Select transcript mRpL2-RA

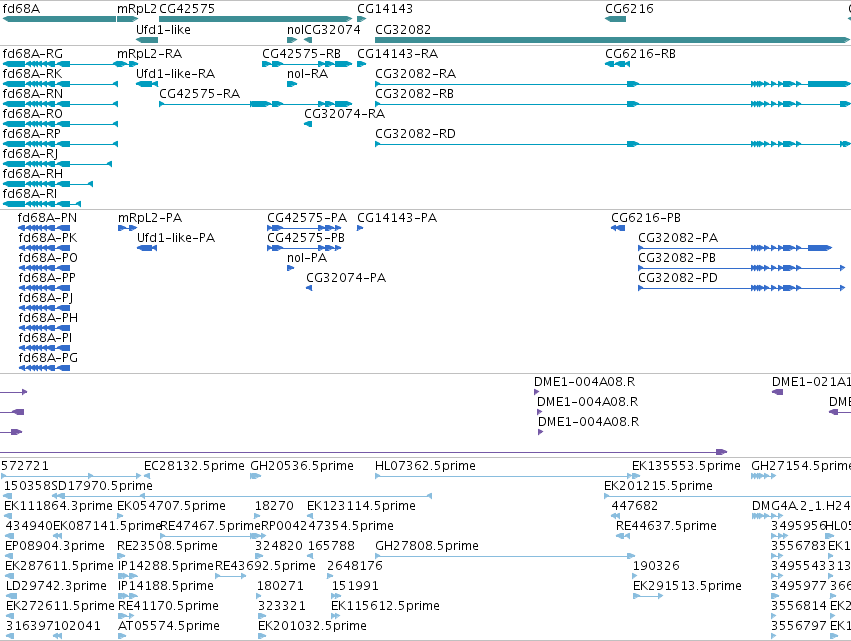click(x=149, y=54)
